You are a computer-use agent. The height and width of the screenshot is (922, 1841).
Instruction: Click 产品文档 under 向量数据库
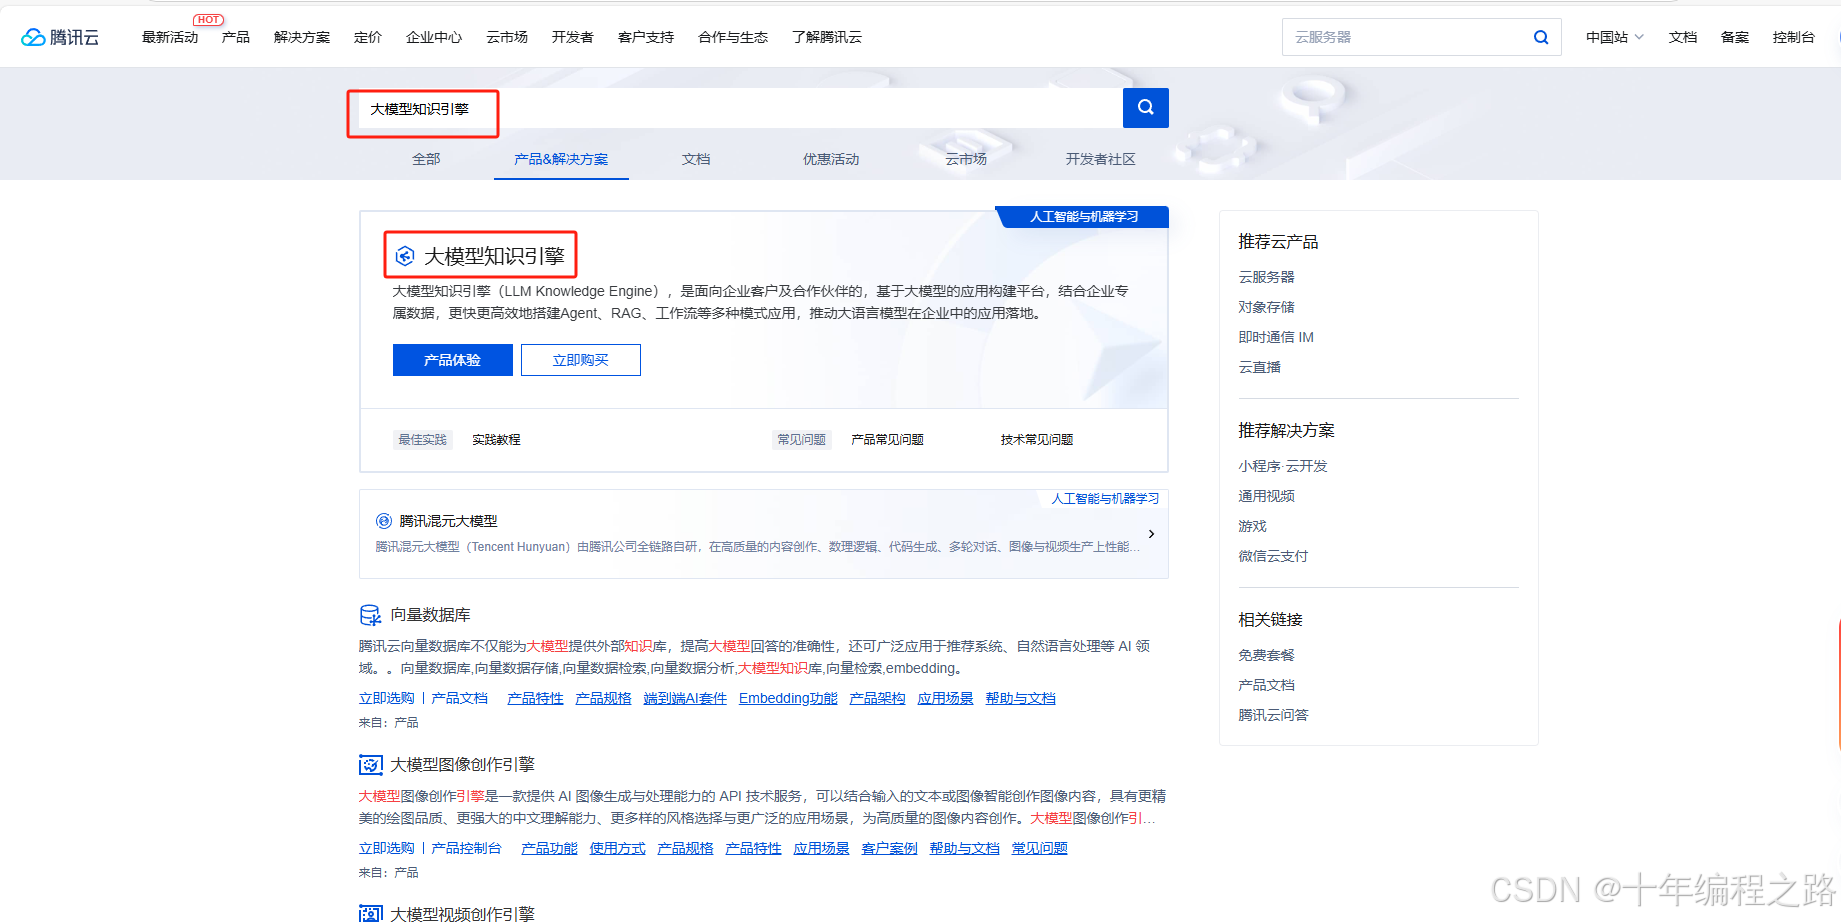click(460, 698)
